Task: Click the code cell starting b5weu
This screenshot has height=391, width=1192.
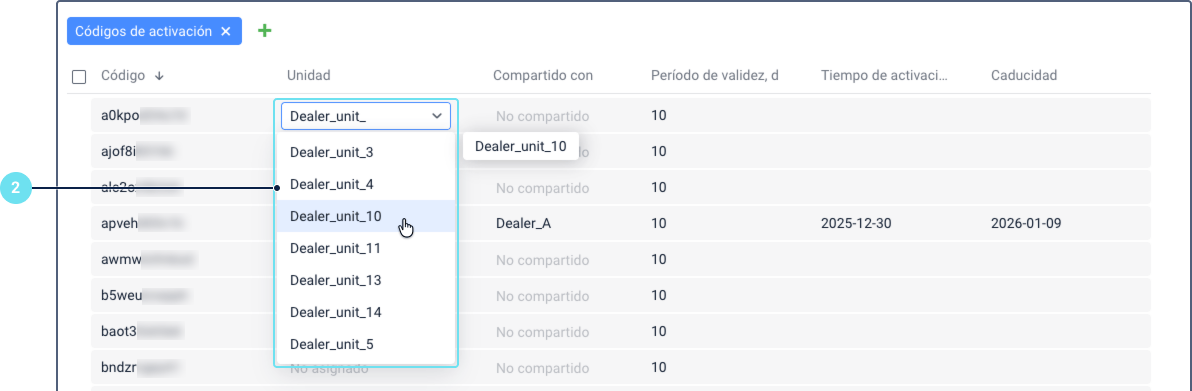Action: point(144,295)
